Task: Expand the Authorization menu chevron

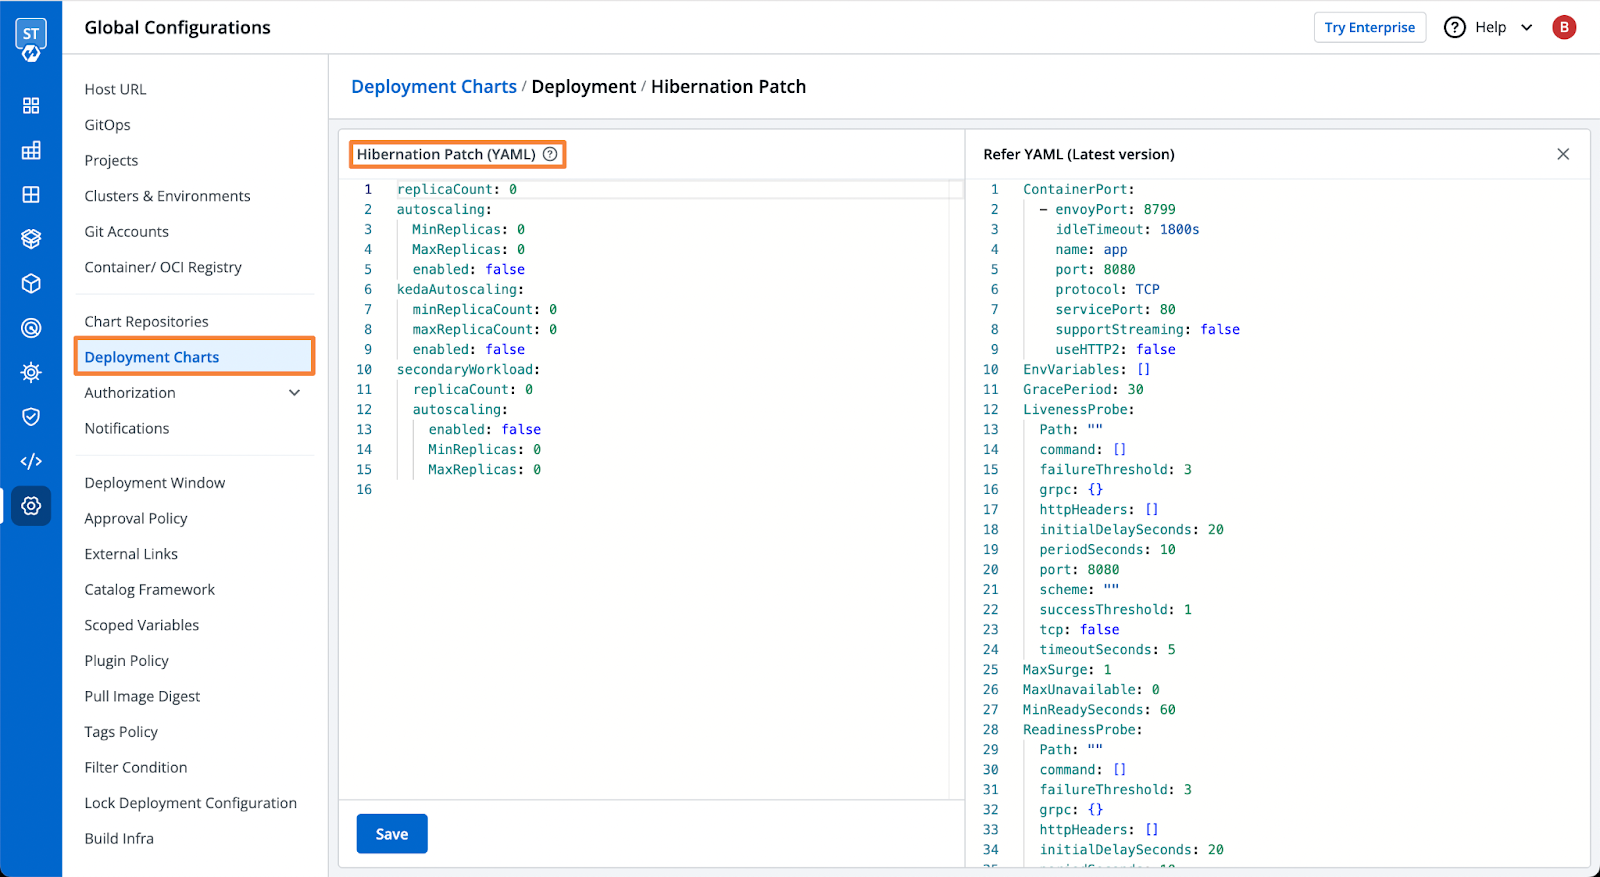Action: (x=295, y=393)
